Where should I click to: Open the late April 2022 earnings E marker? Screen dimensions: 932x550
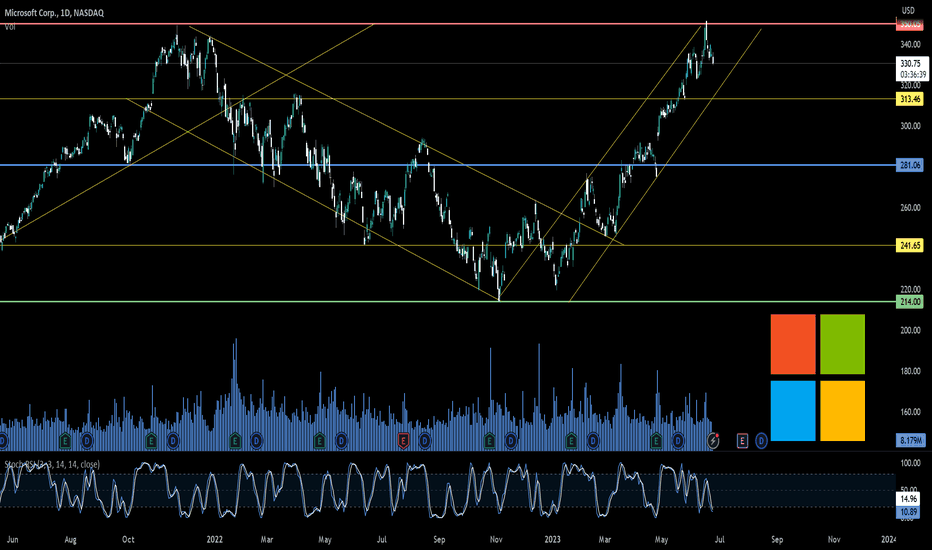point(320,441)
